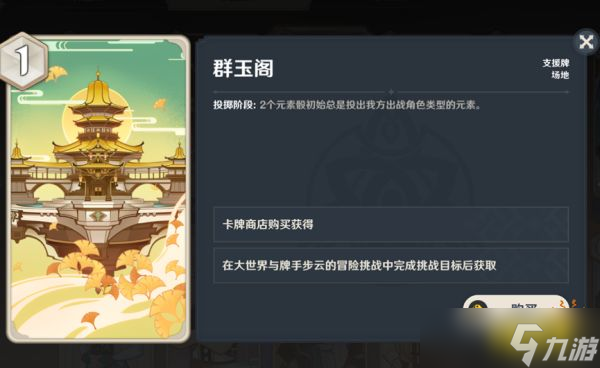Click the faded emblem behind the description
The height and width of the screenshot is (368, 600).
(390, 161)
